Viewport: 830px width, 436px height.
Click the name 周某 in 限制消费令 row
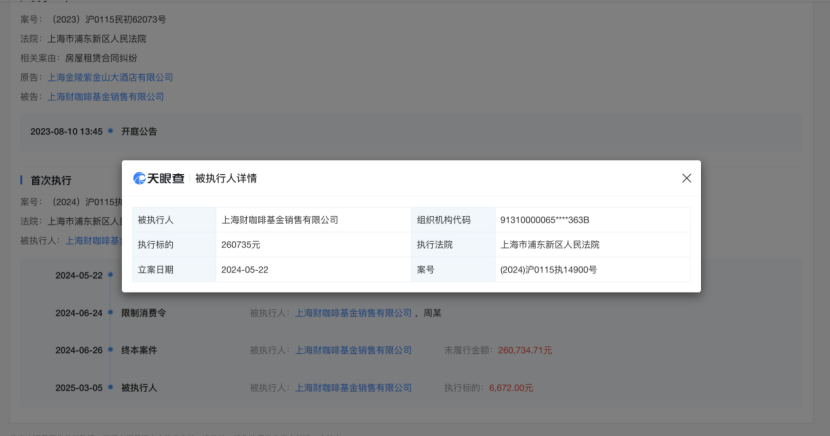pos(432,313)
